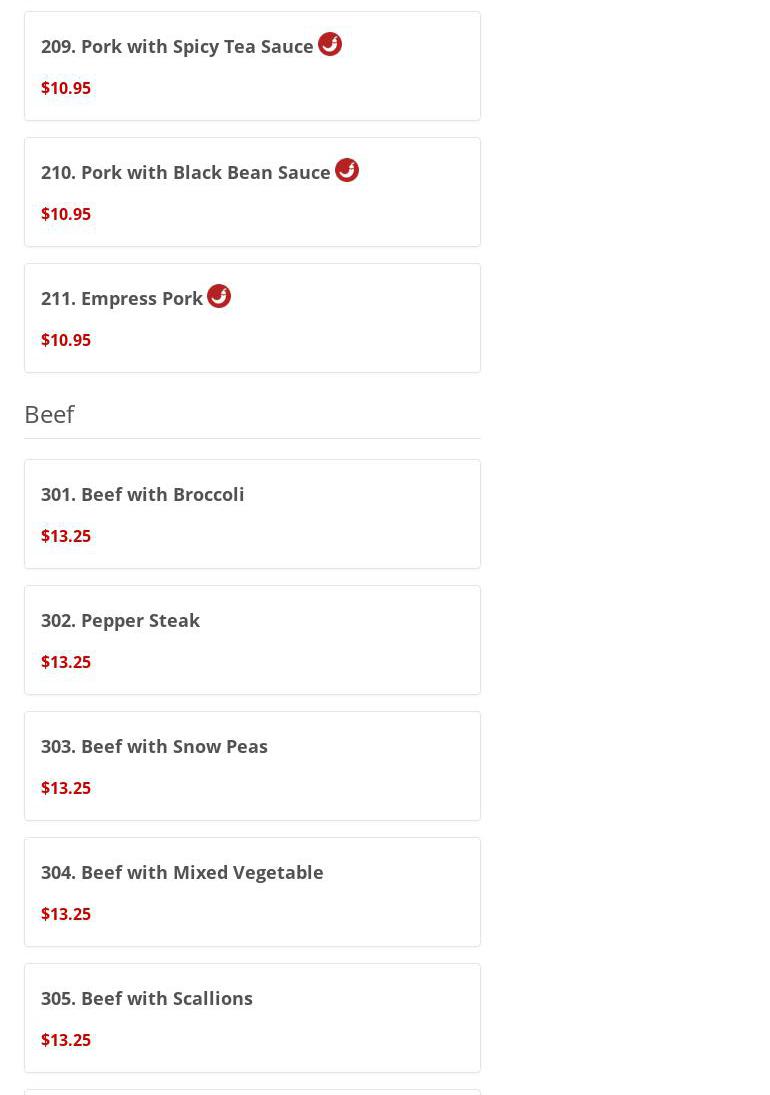Click the $10.95 price under Pork with Spicy Tea Sauce
The height and width of the screenshot is (1095, 770).
pyautogui.click(x=66, y=88)
